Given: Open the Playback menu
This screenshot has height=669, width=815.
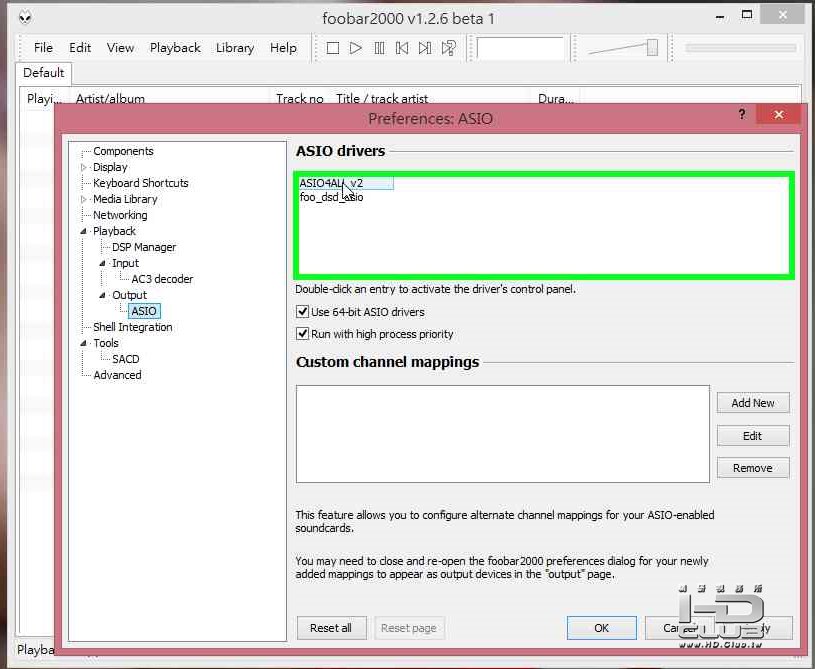Looking at the screenshot, I should (x=175, y=48).
